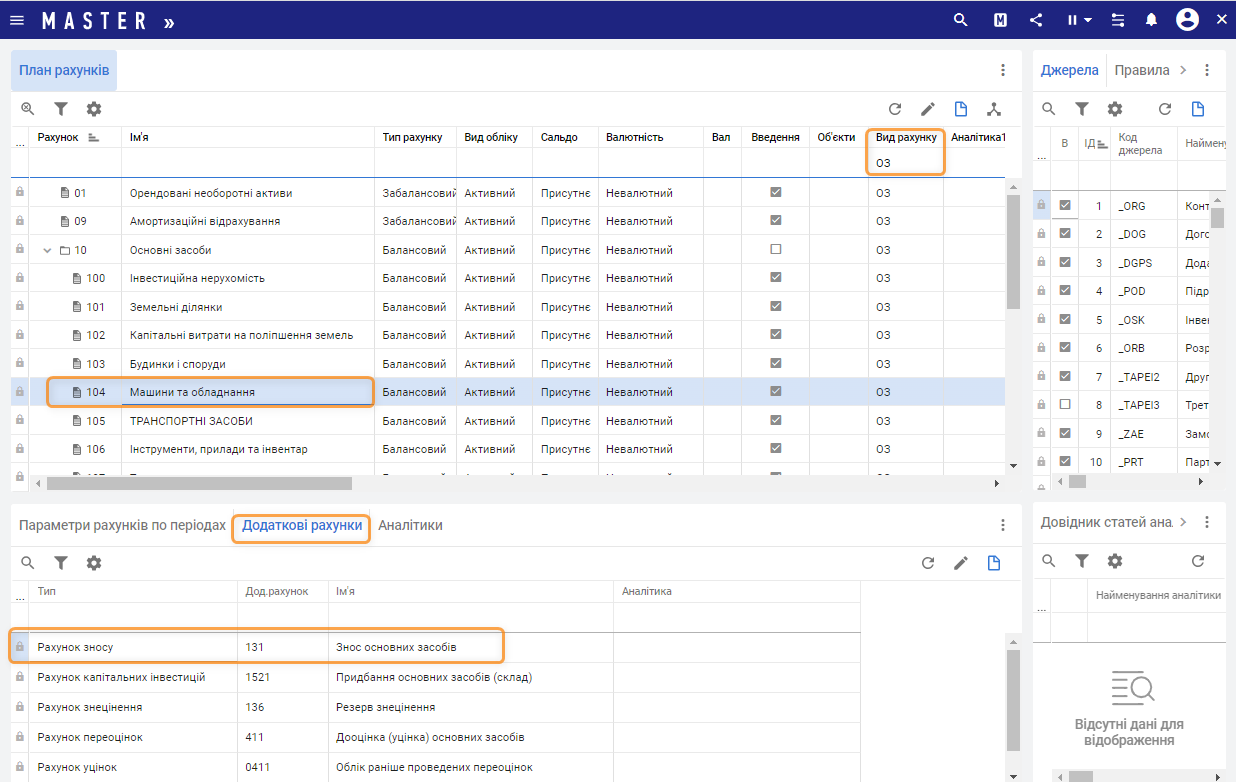Open the three-dot menu of План рахунків panel

tap(1003, 70)
